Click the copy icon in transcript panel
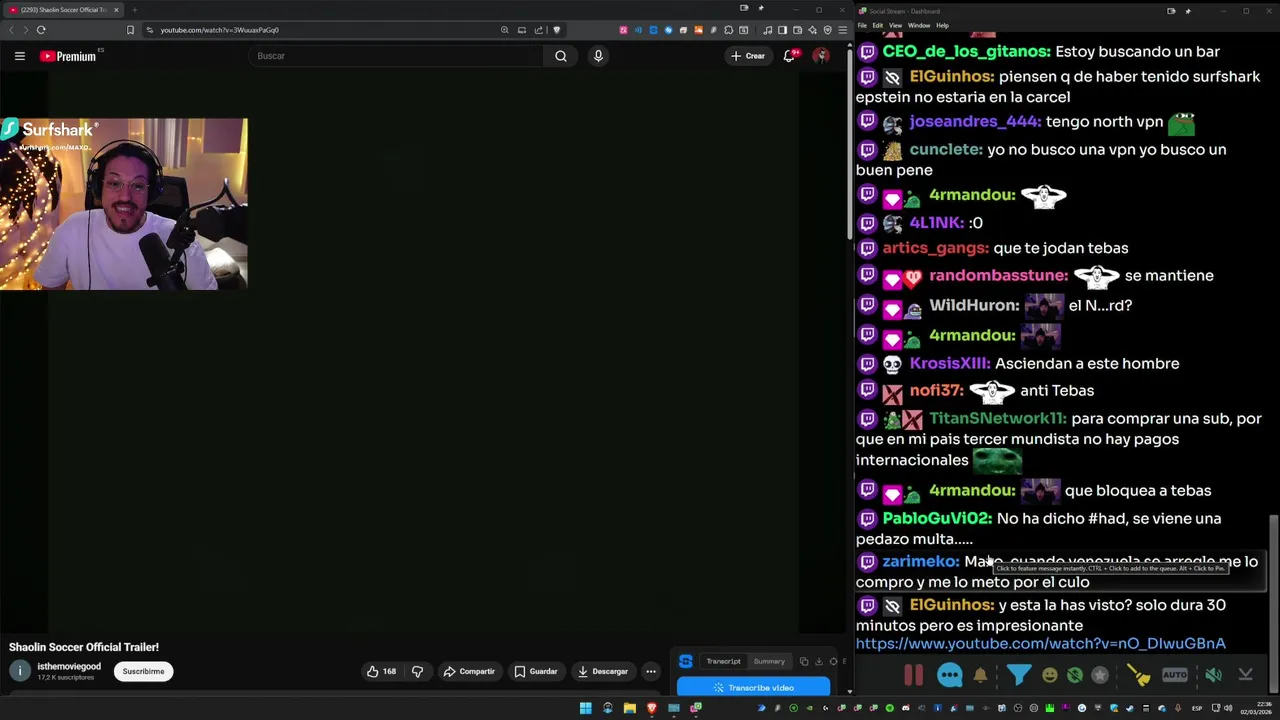1280x720 pixels. pyautogui.click(x=804, y=661)
